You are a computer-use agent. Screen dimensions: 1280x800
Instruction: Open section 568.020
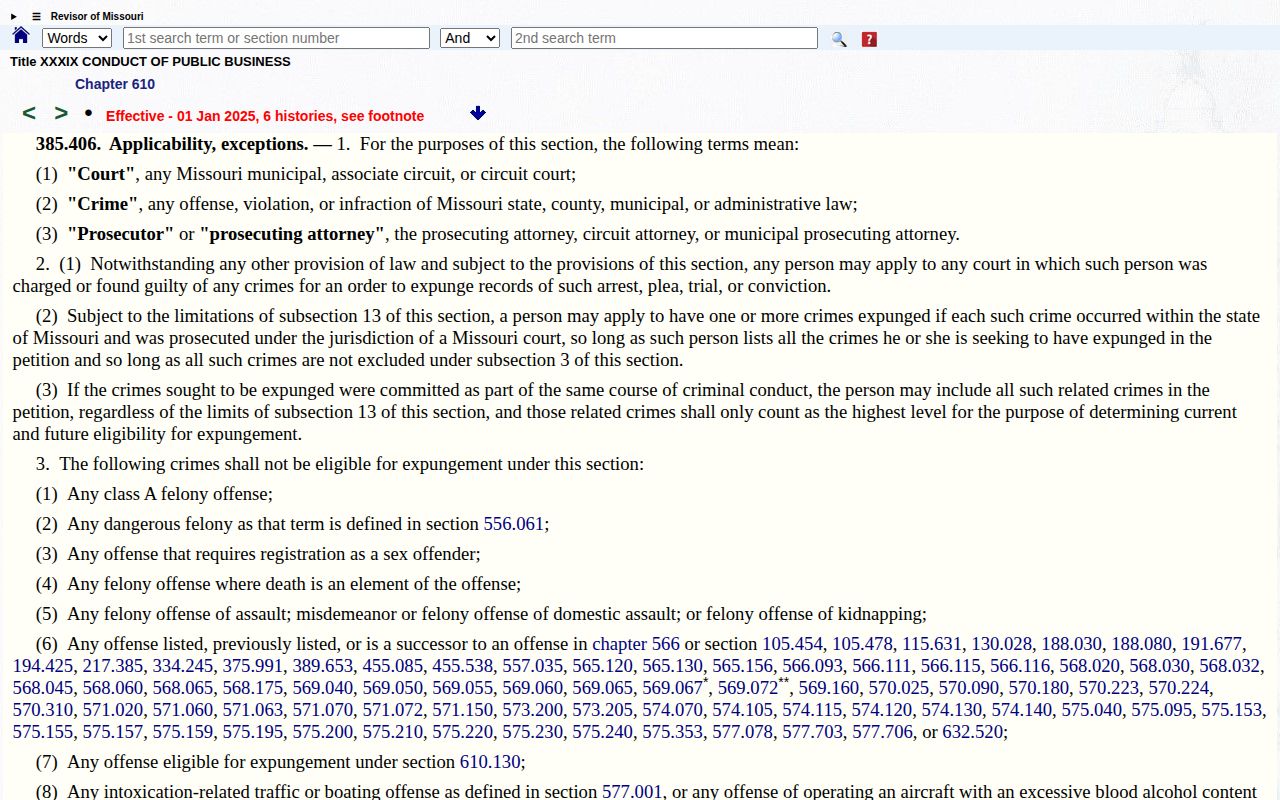[1090, 666]
